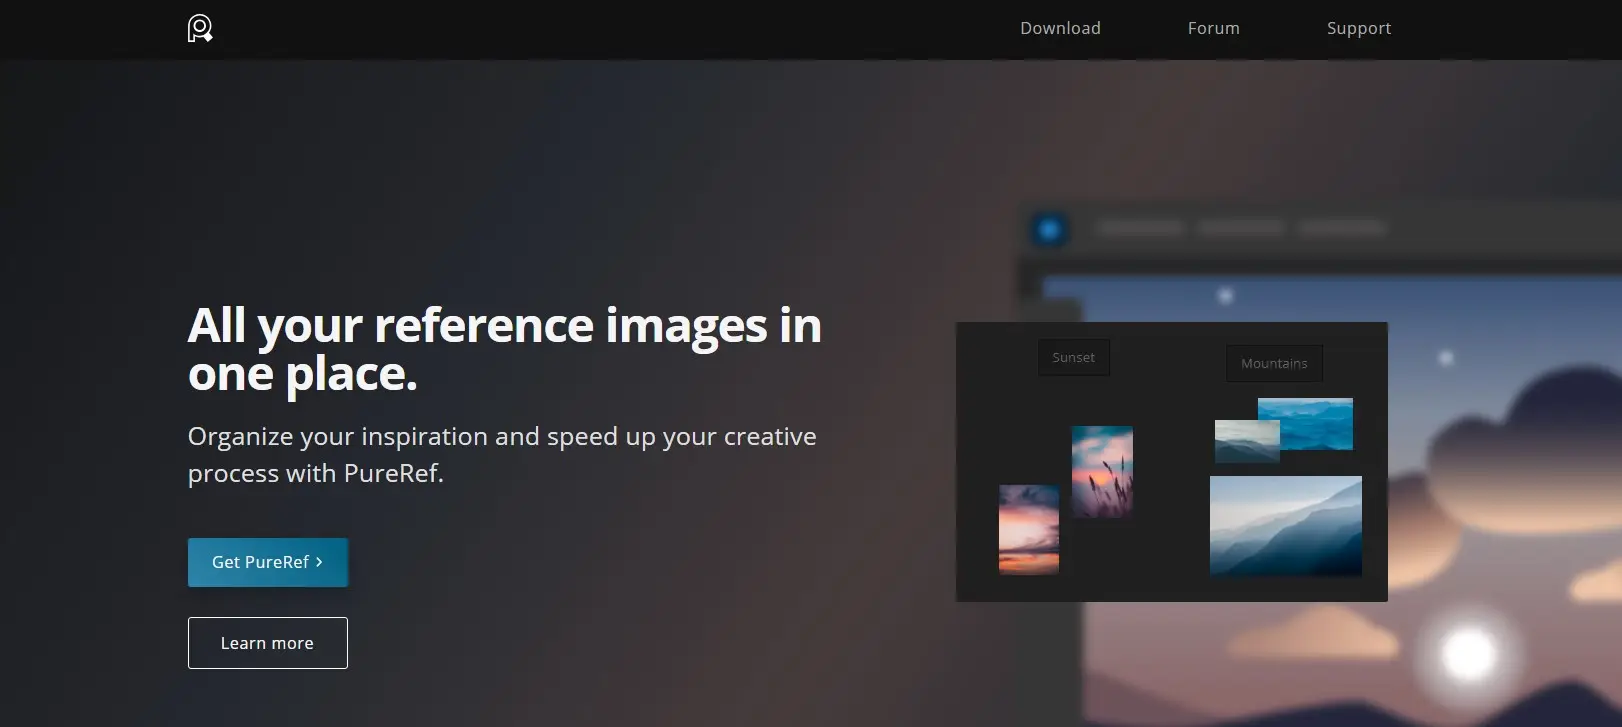This screenshot has height=727, width=1622.
Task: Click the PureRef logo icon
Action: pyautogui.click(x=200, y=28)
